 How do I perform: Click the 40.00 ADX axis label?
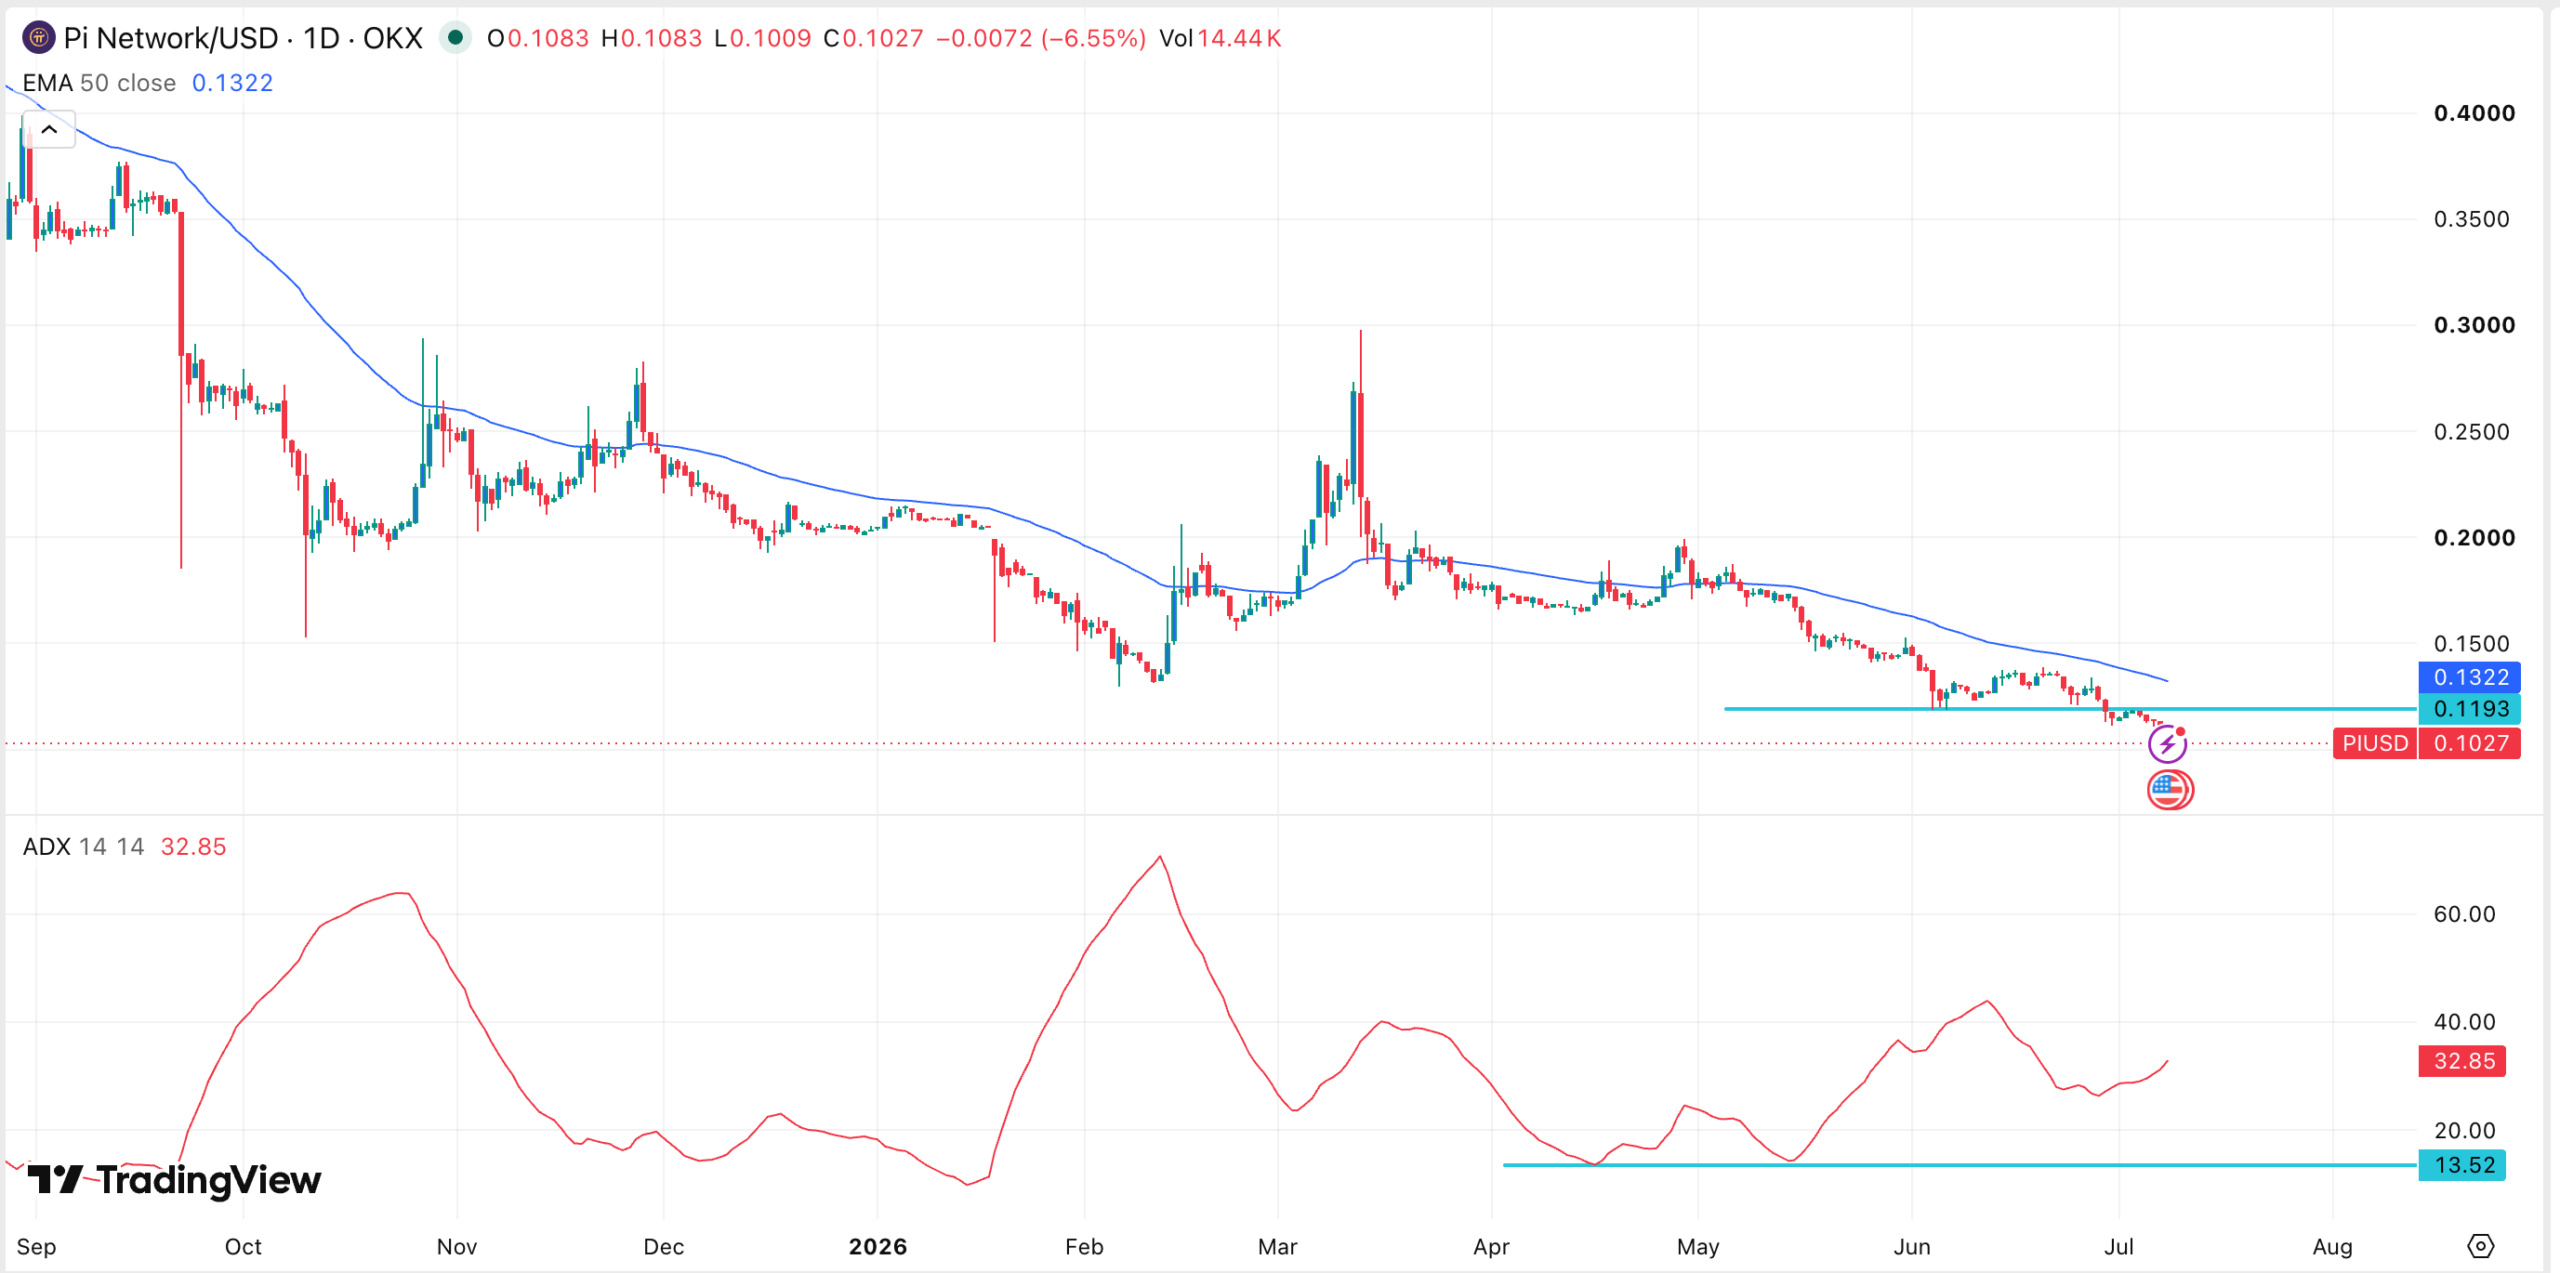pos(2464,1022)
